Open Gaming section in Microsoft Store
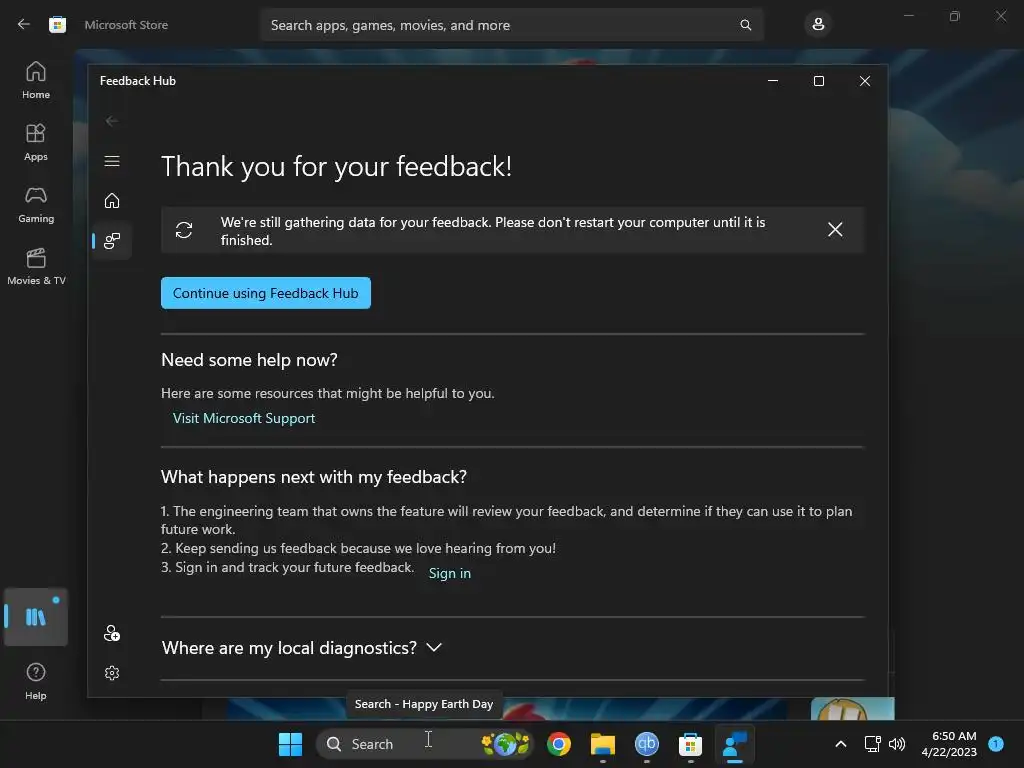The image size is (1024, 768). tap(36, 204)
